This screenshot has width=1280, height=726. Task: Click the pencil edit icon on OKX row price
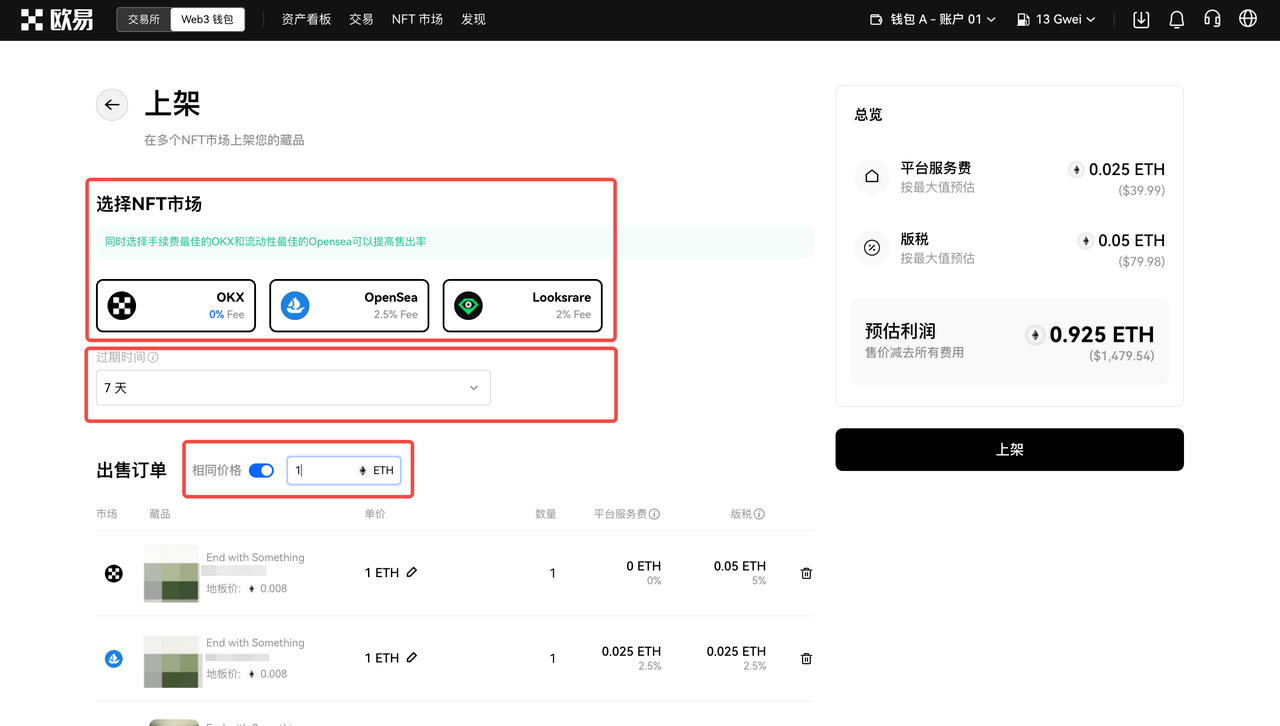[x=412, y=573]
